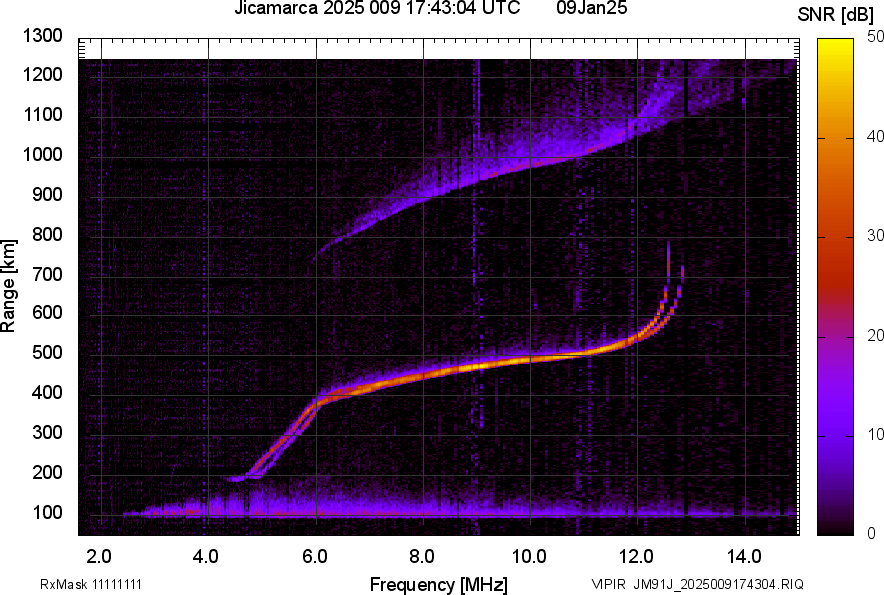Click the colorbar tick label '50'
Screen dimensions: 884x595
[x=876, y=37]
